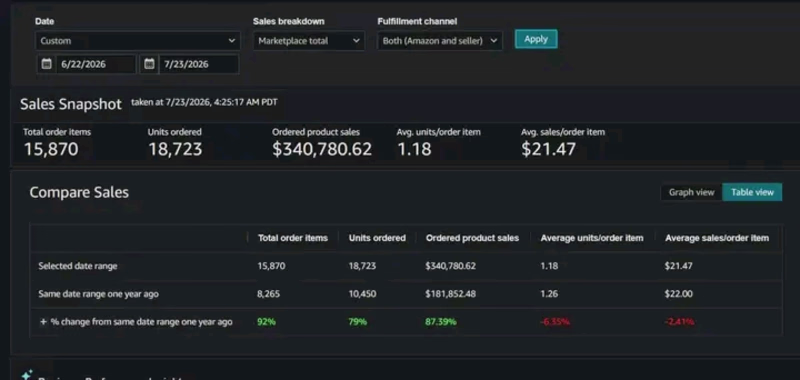Switch to Graph view
The width and height of the screenshot is (800, 380).
[x=691, y=192]
